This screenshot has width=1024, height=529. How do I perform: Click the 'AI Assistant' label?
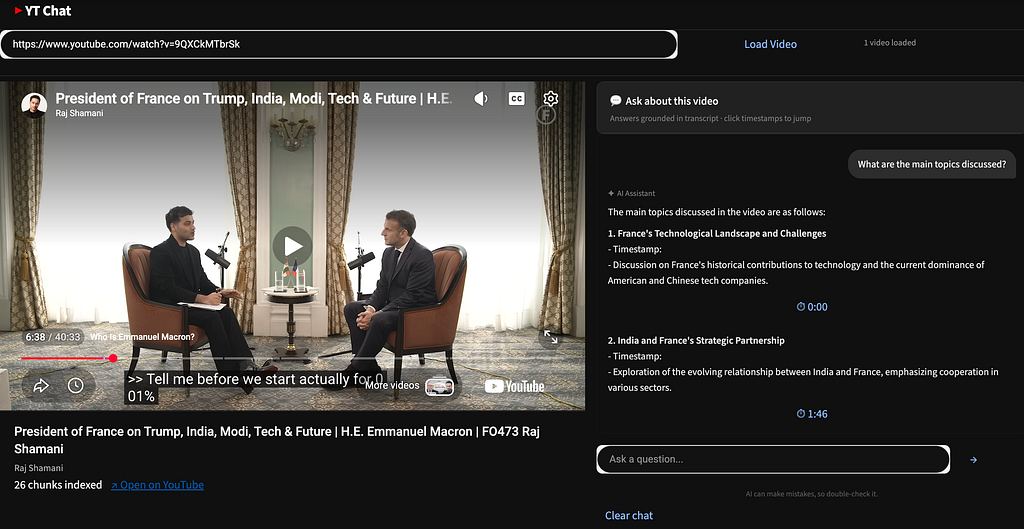click(x=632, y=193)
